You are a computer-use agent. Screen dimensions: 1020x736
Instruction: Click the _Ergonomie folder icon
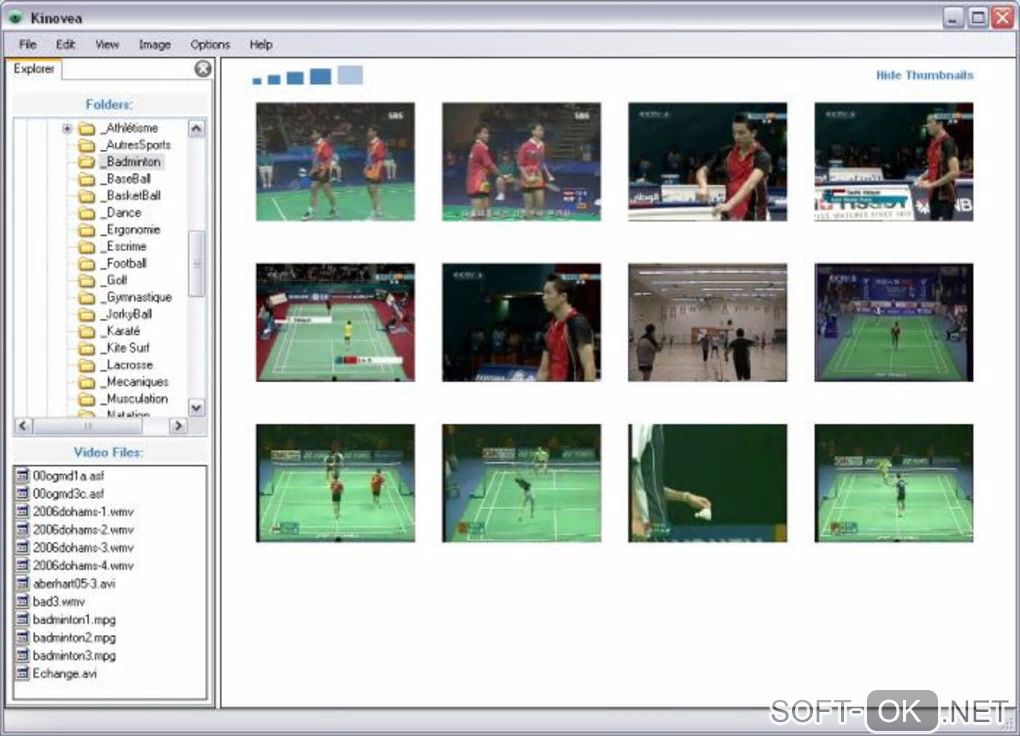click(87, 230)
